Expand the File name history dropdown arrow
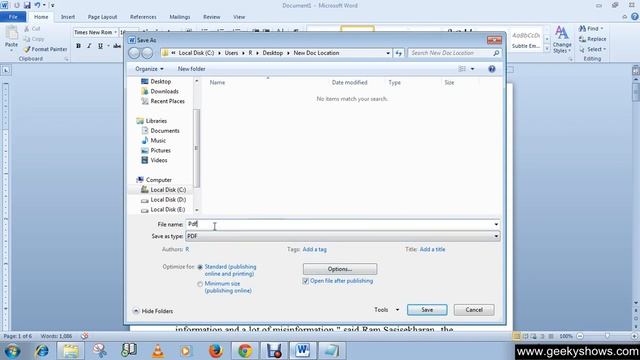This screenshot has height=360, width=640. (x=496, y=224)
